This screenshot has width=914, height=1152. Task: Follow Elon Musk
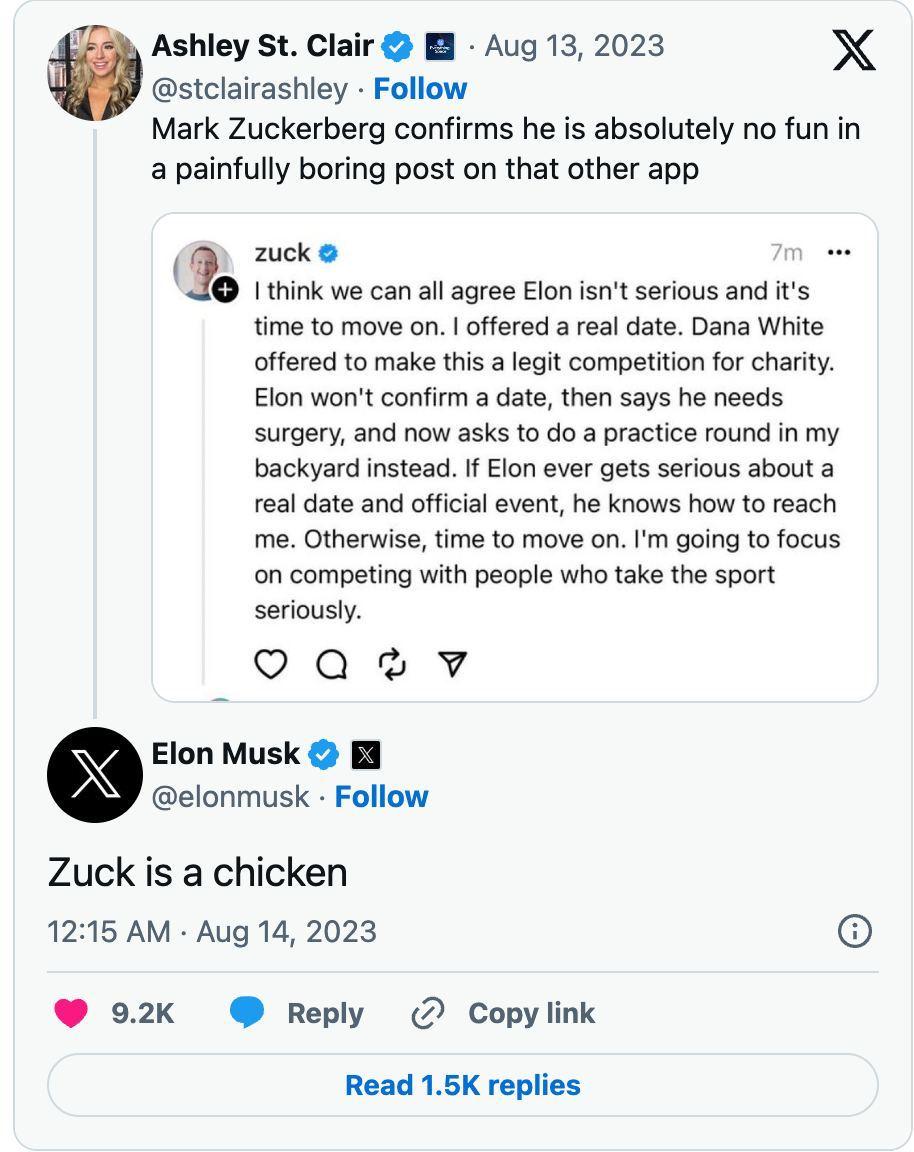(381, 797)
